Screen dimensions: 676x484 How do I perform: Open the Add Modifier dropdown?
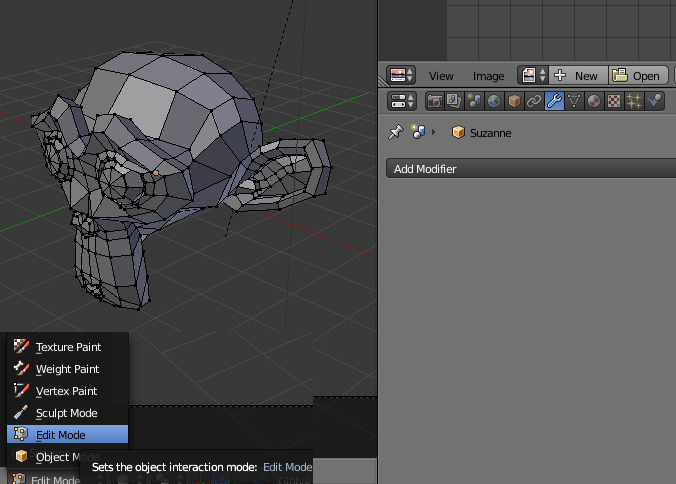click(531, 169)
